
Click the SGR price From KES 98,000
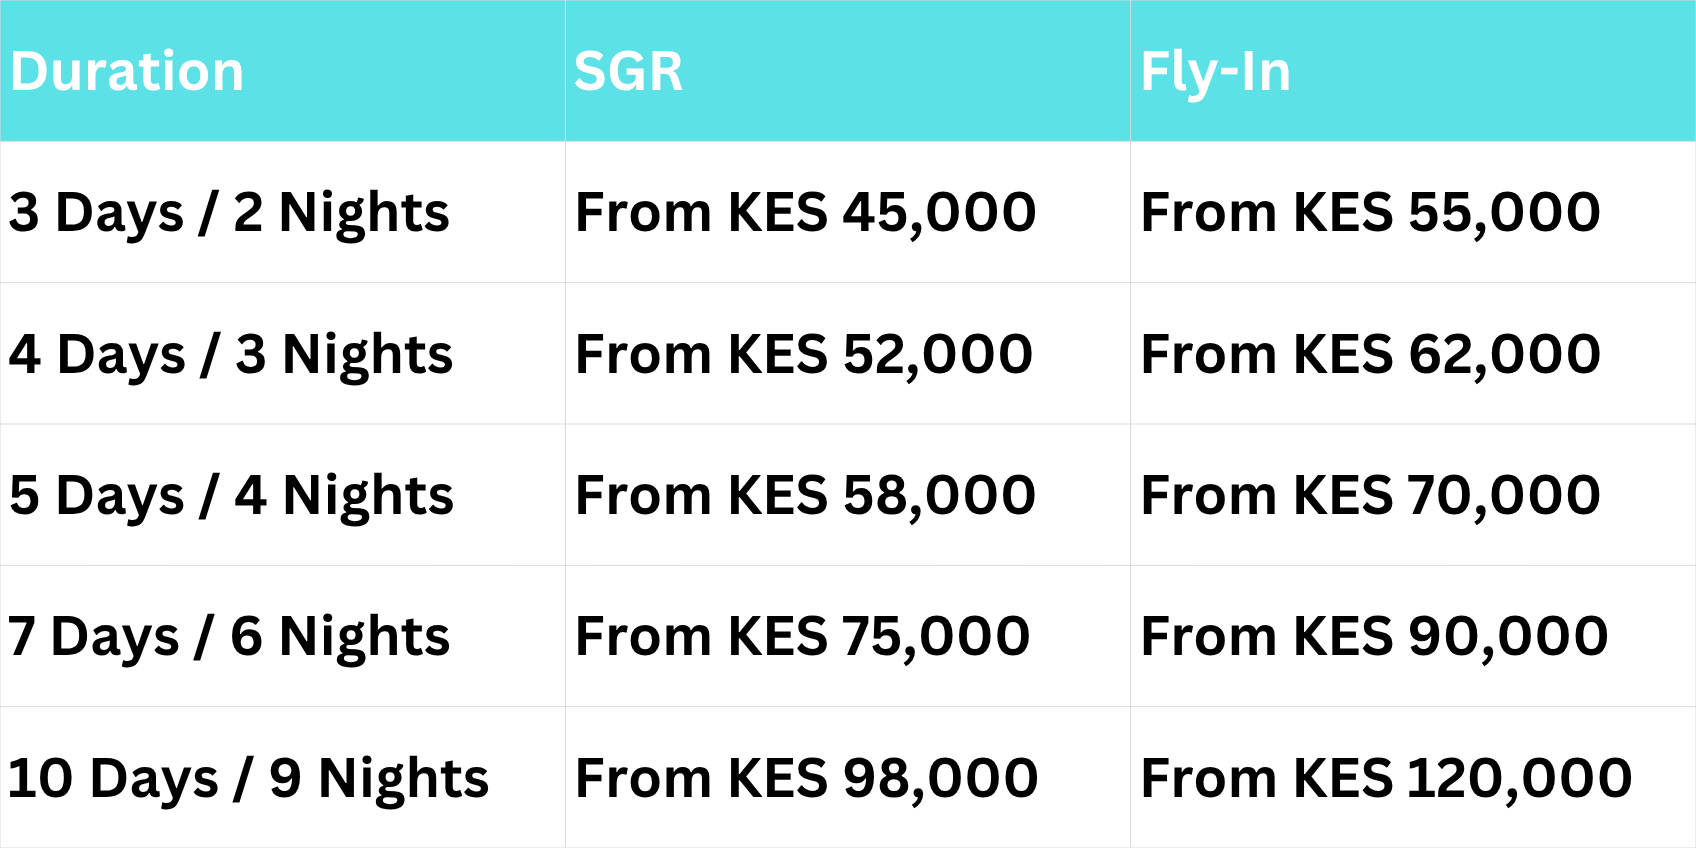806,779
